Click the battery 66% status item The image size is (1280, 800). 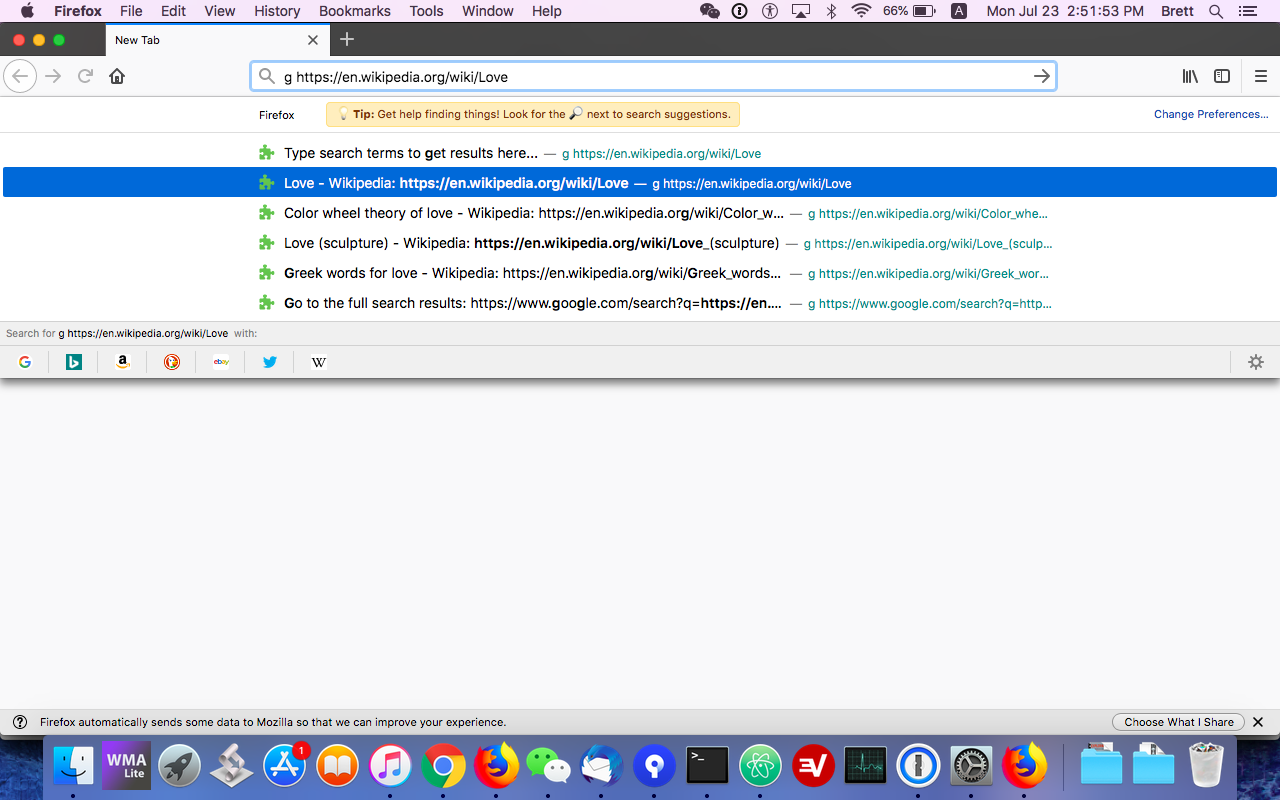pyautogui.click(x=909, y=11)
